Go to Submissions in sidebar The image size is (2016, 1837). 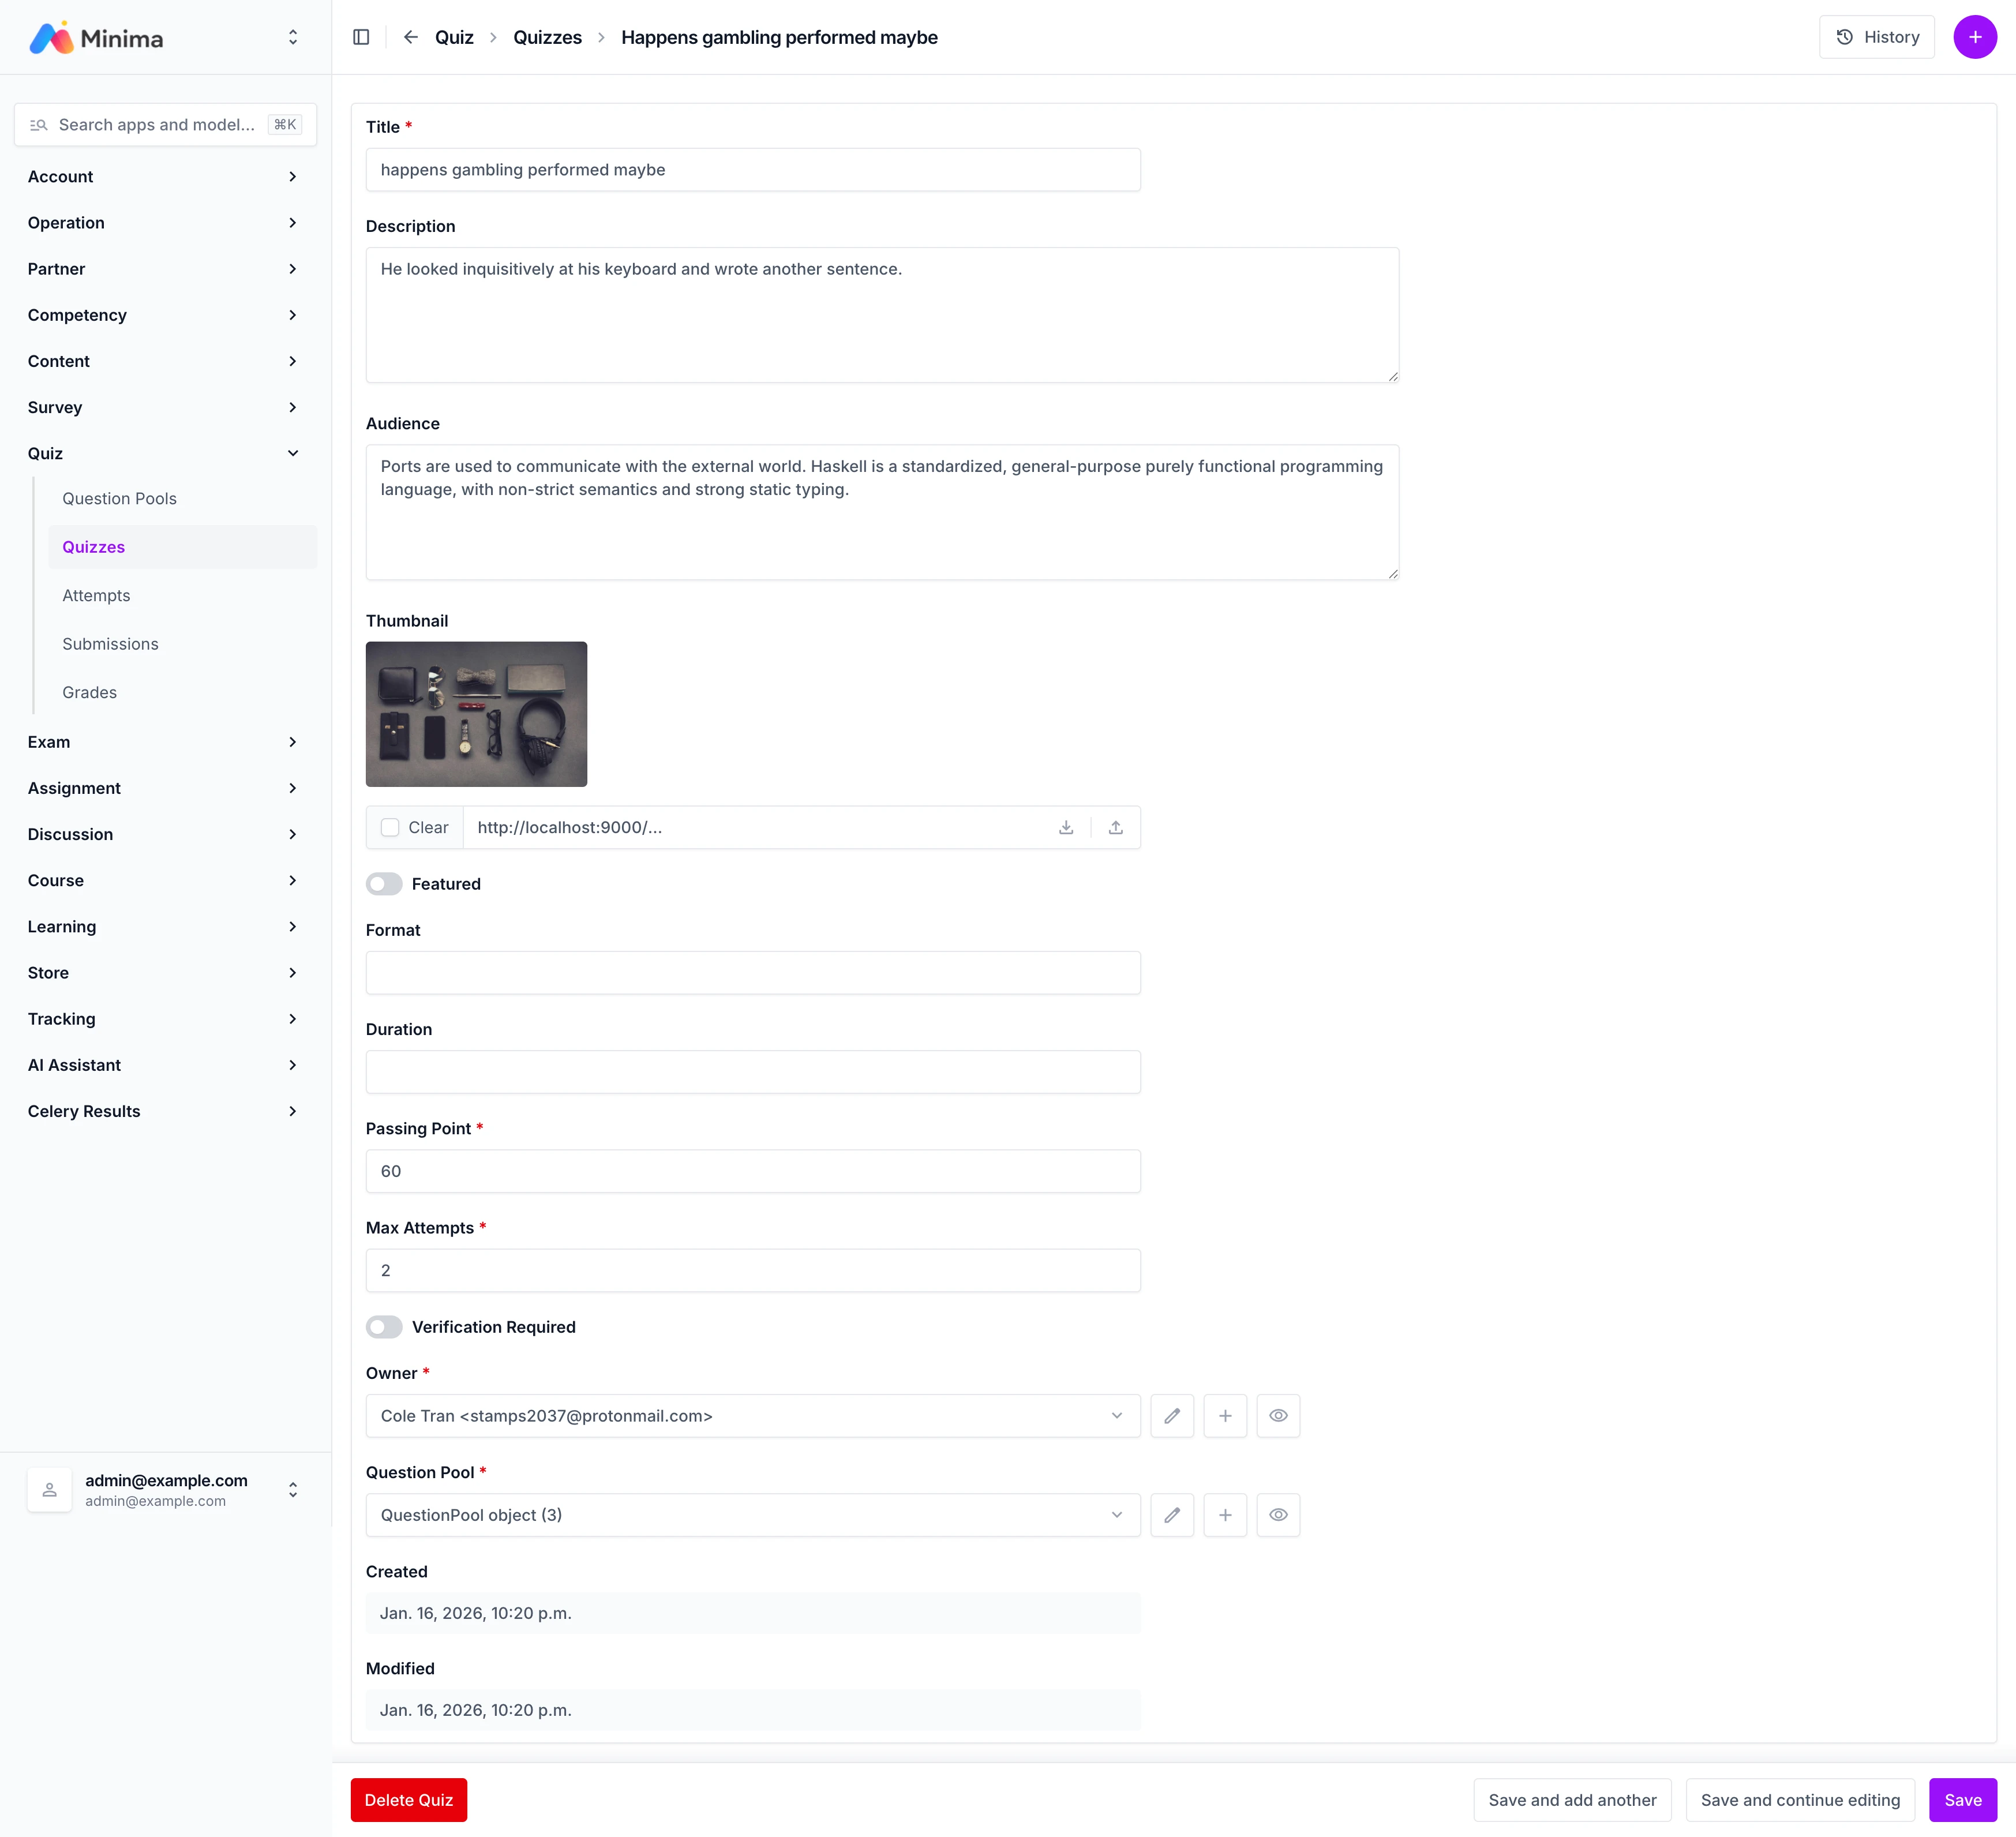(x=110, y=643)
